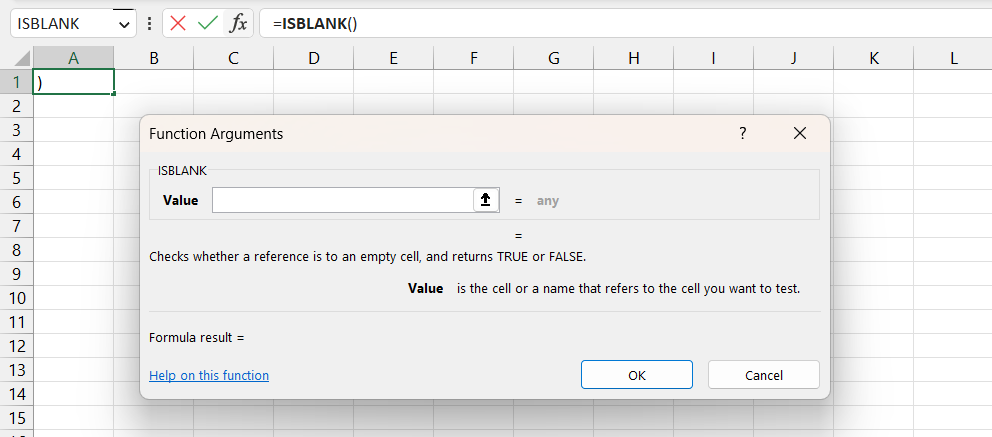Select row 2 header
992x437 pixels.
click(x=16, y=106)
